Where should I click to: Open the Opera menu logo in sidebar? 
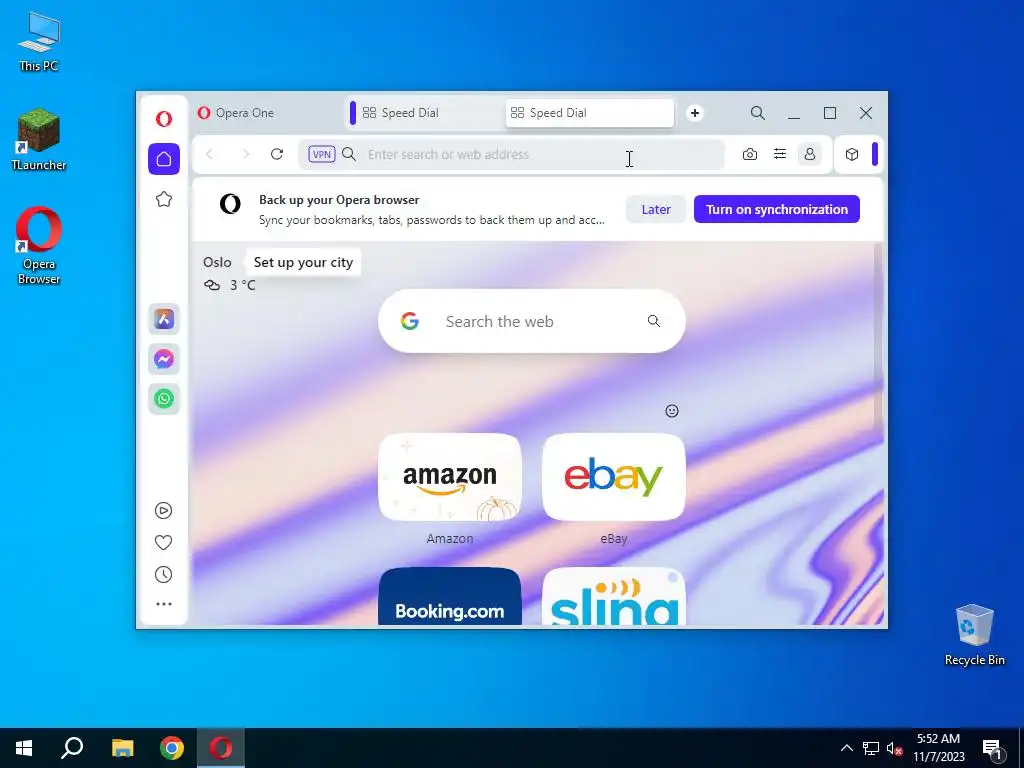pyautogui.click(x=164, y=118)
